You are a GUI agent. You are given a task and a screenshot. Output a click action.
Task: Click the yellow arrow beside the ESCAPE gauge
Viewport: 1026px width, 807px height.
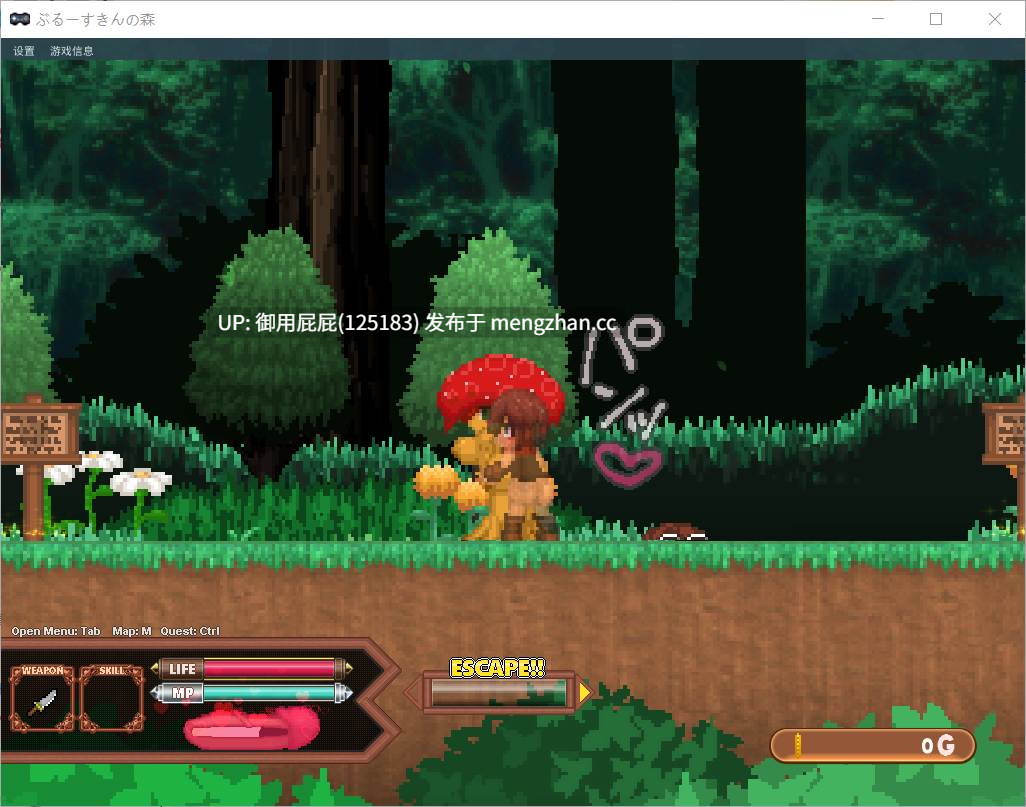[x=584, y=692]
